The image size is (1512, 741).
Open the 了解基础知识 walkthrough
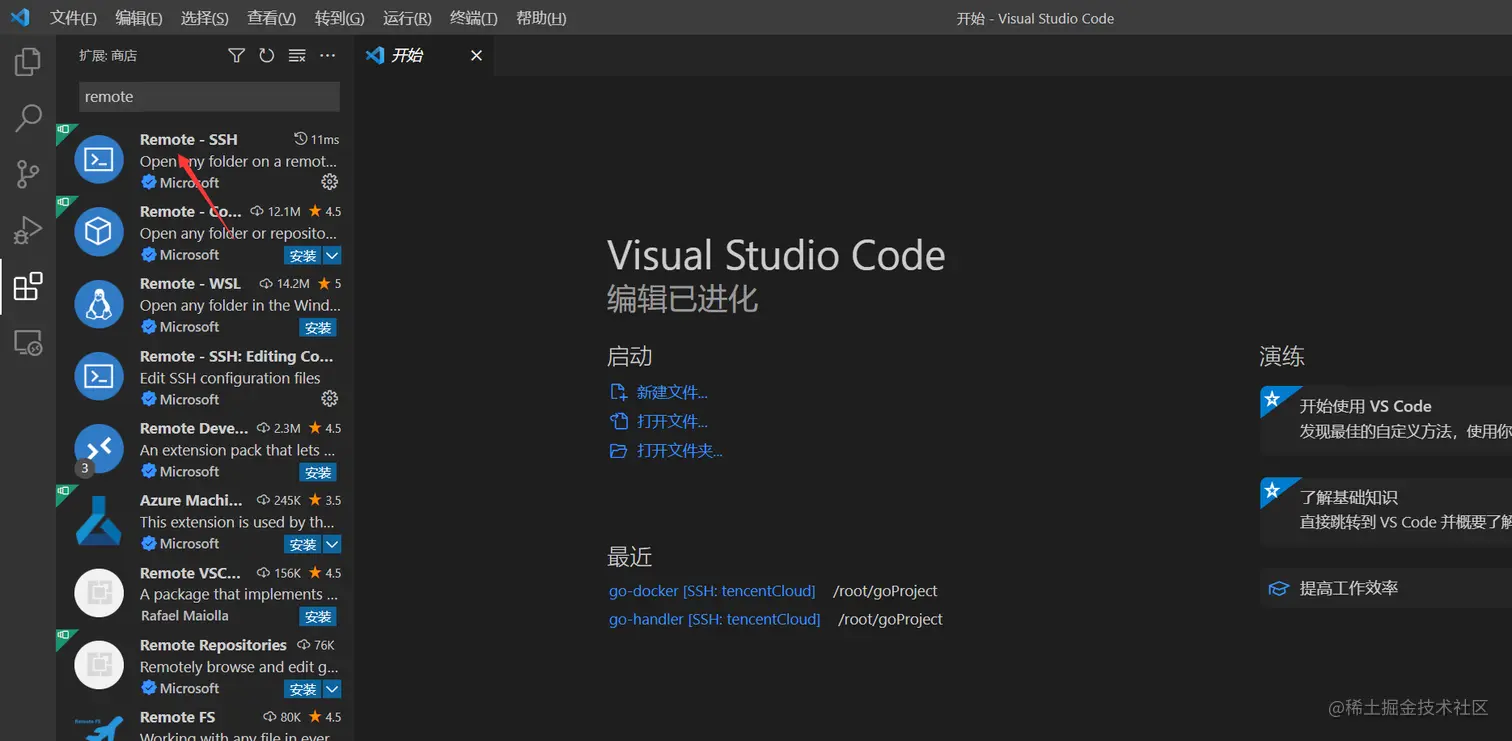point(1386,511)
